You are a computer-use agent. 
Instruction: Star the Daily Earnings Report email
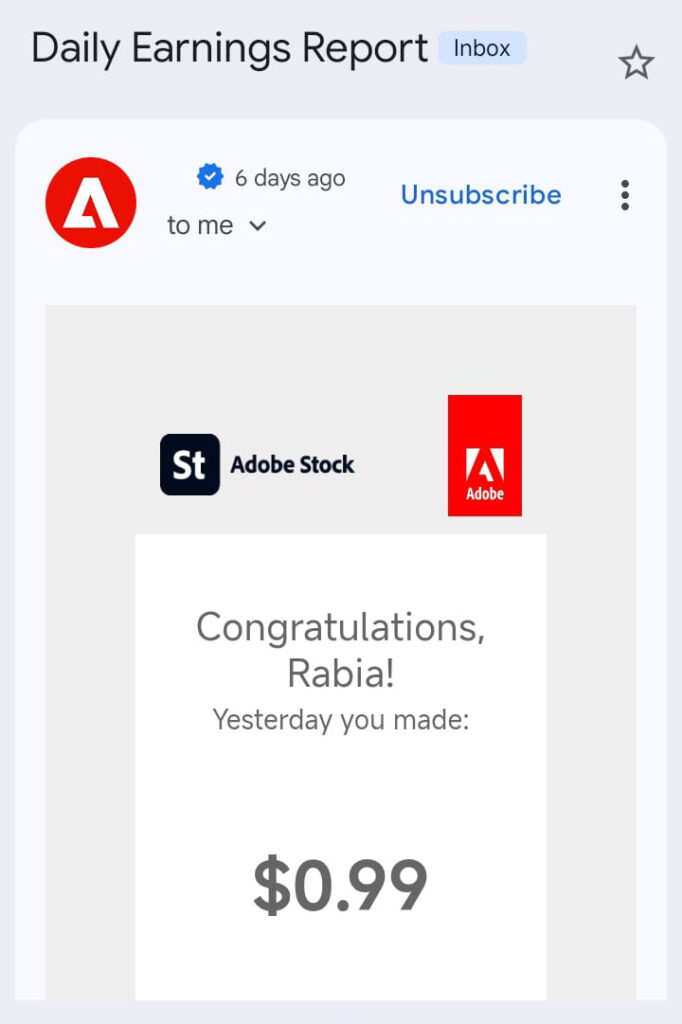coord(636,64)
